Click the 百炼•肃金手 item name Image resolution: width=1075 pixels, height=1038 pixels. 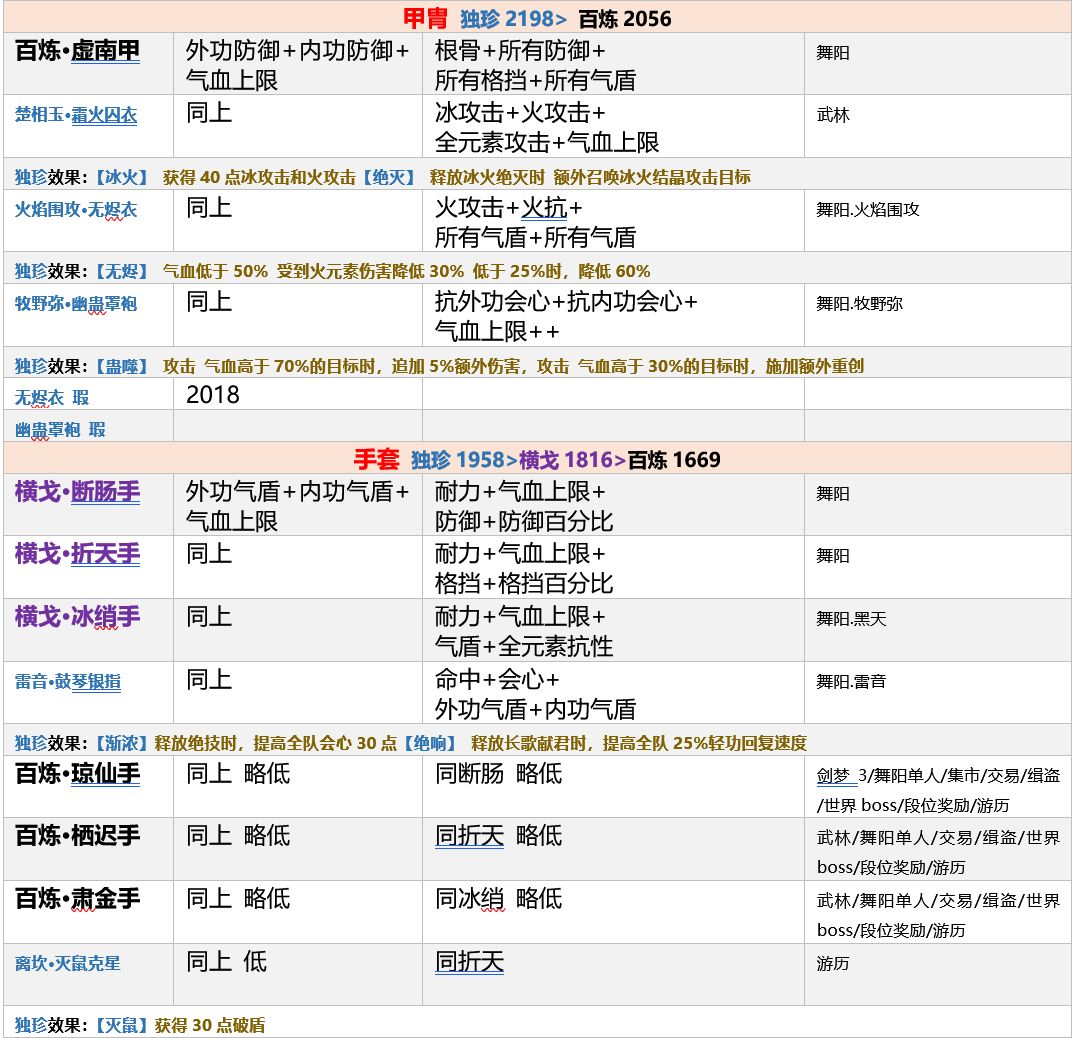click(x=78, y=899)
